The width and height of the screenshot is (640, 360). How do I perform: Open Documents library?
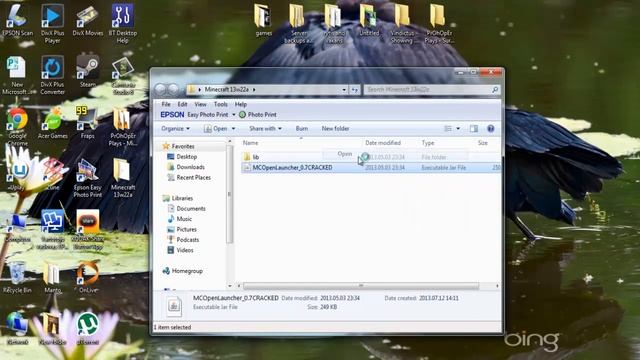pos(187,209)
